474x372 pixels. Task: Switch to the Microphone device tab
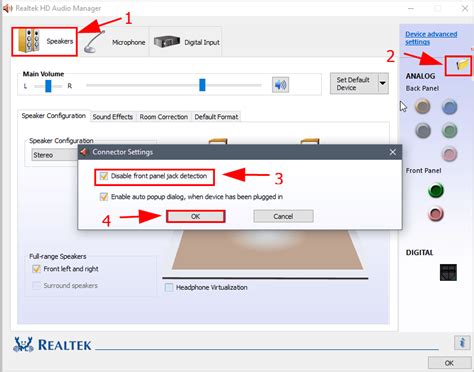tap(114, 42)
